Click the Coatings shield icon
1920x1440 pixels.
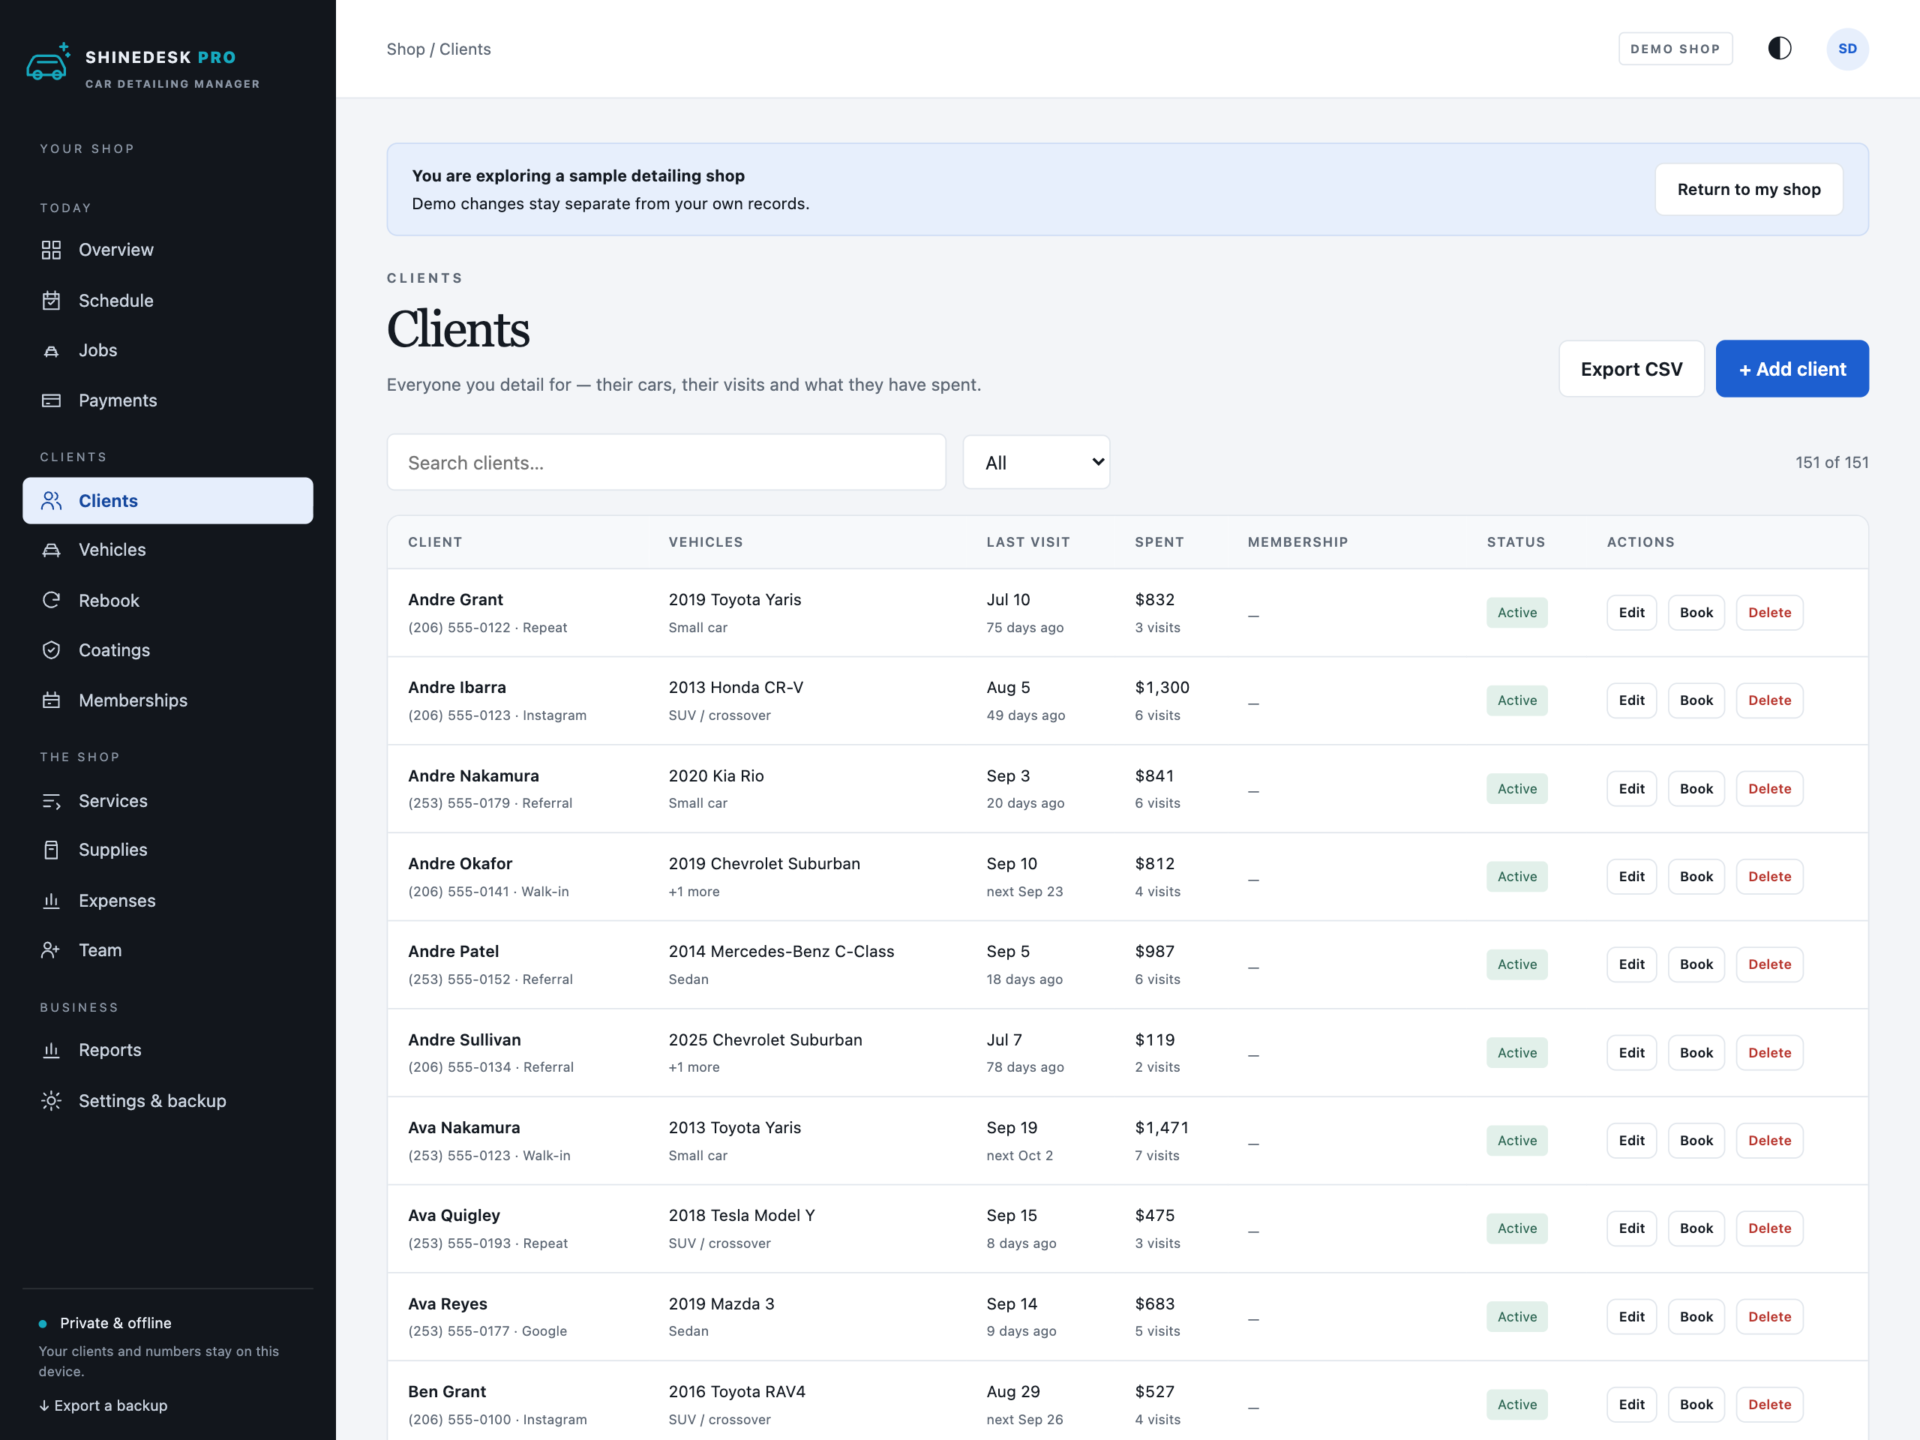pyautogui.click(x=51, y=650)
